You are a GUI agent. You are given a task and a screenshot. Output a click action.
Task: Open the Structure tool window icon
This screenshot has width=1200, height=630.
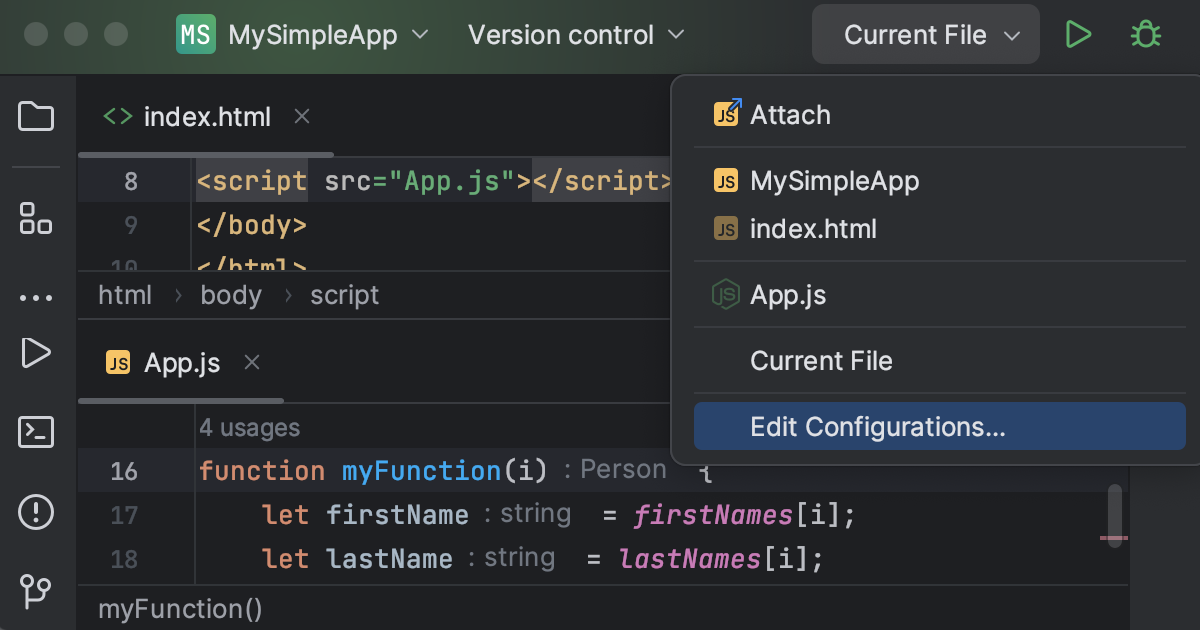(x=36, y=220)
